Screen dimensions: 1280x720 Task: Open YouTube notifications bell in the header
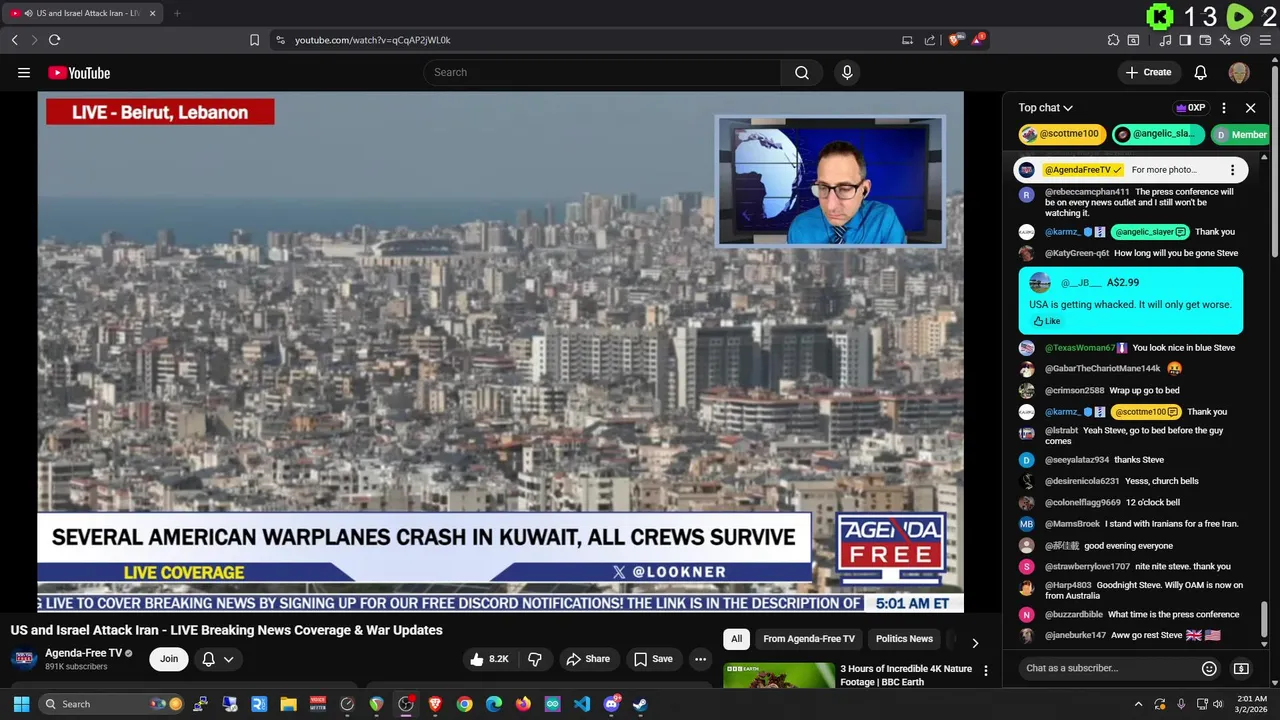pos(1201,72)
